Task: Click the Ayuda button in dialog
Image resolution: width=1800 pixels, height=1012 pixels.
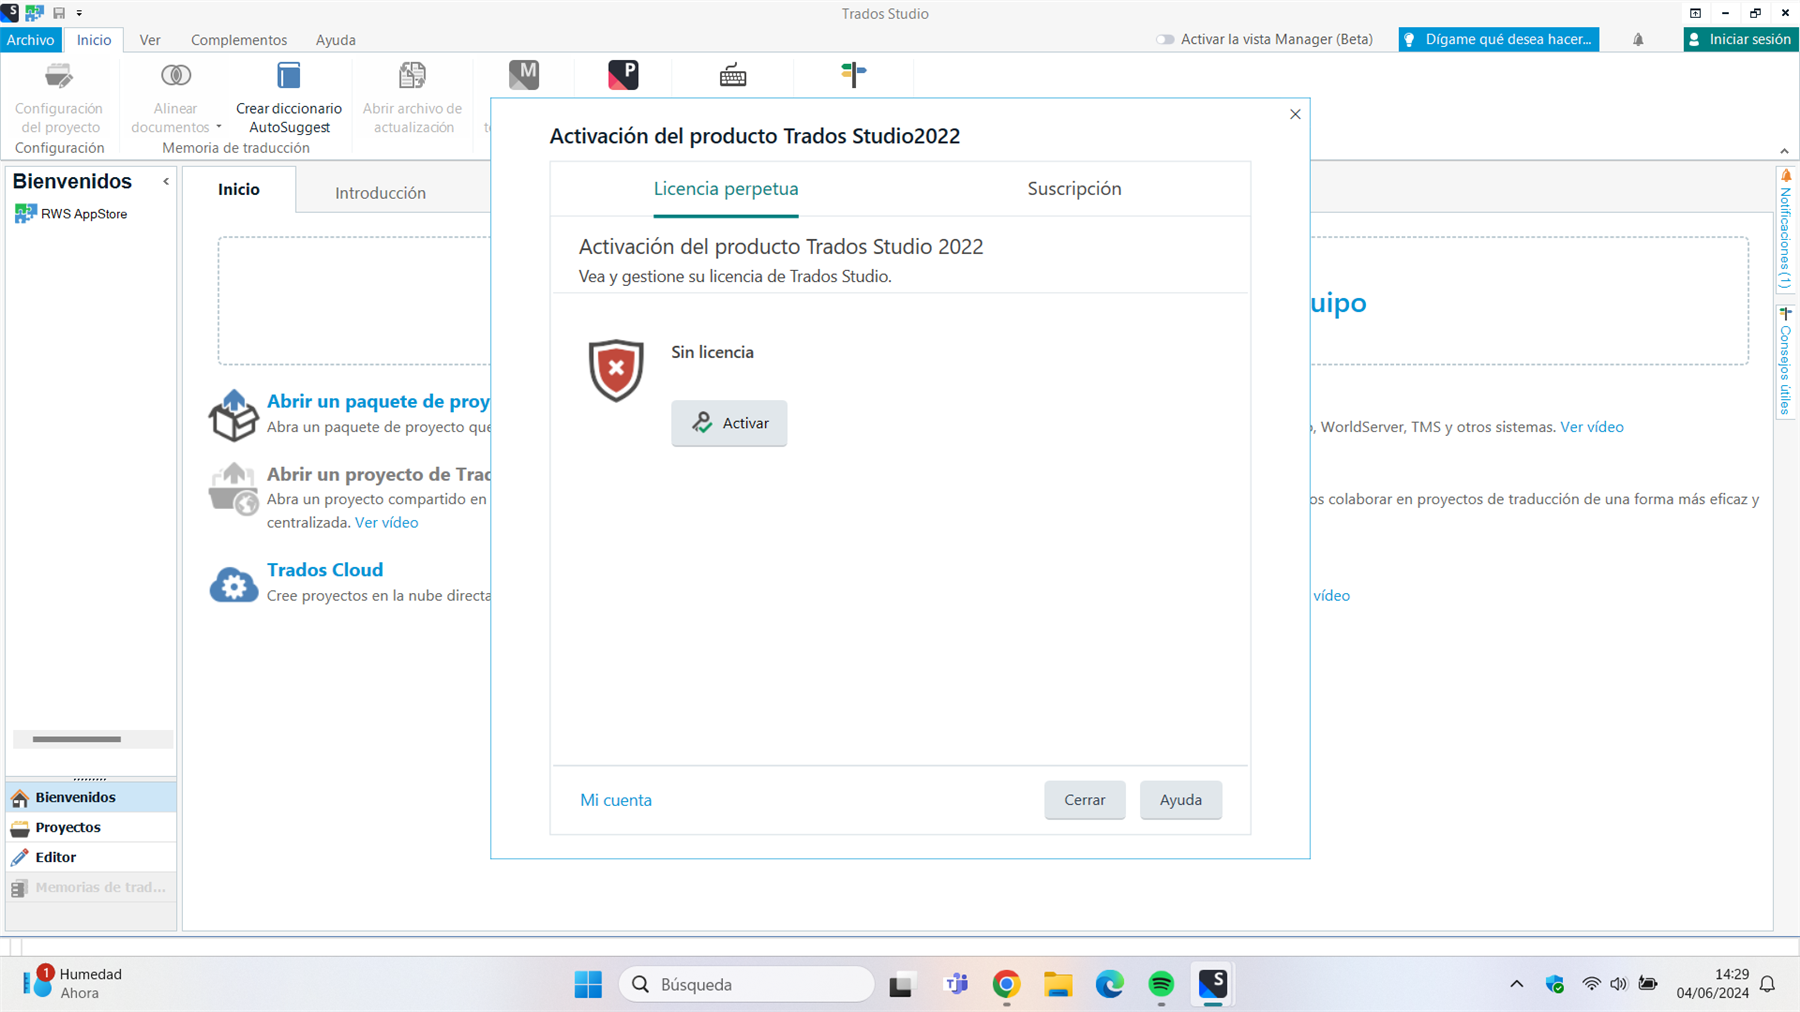Action: click(x=1181, y=800)
